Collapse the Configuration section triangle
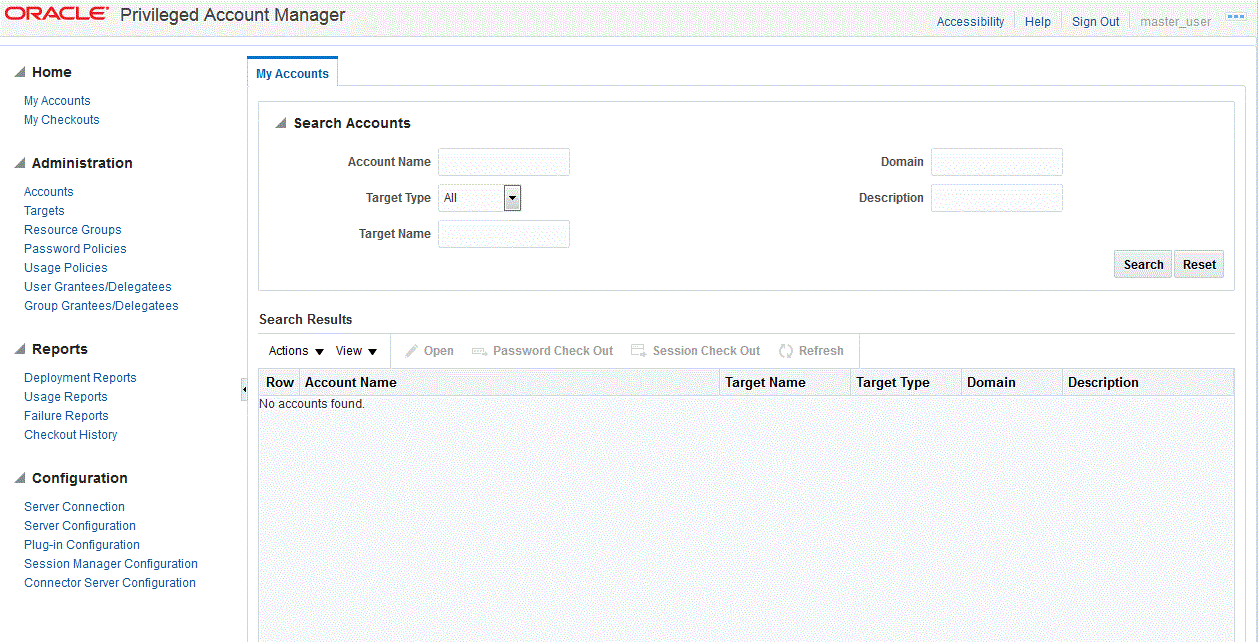1258x642 pixels. coord(20,479)
